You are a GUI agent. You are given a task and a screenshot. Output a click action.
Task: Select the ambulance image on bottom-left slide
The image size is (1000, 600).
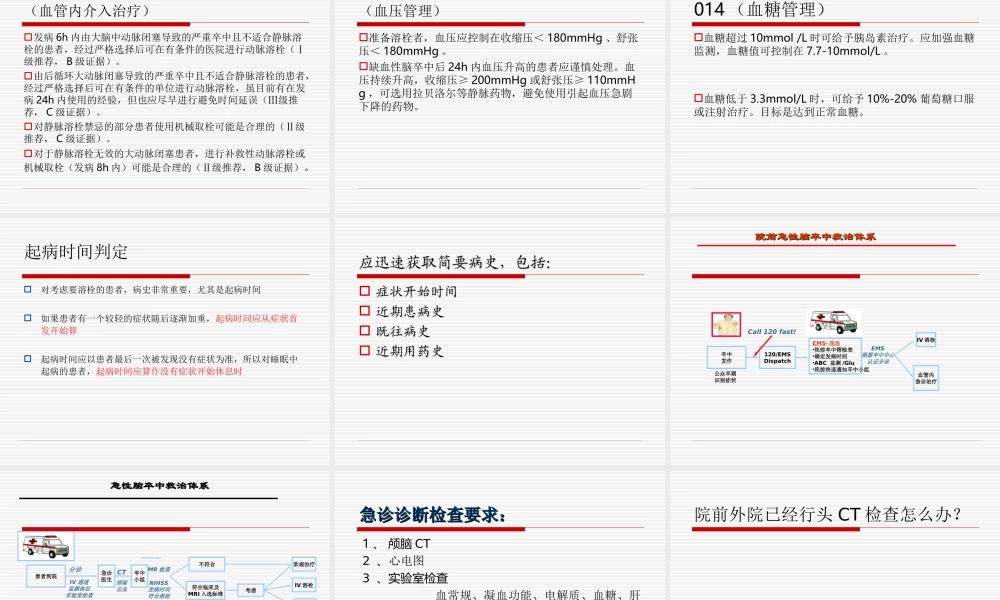[x=46, y=546]
